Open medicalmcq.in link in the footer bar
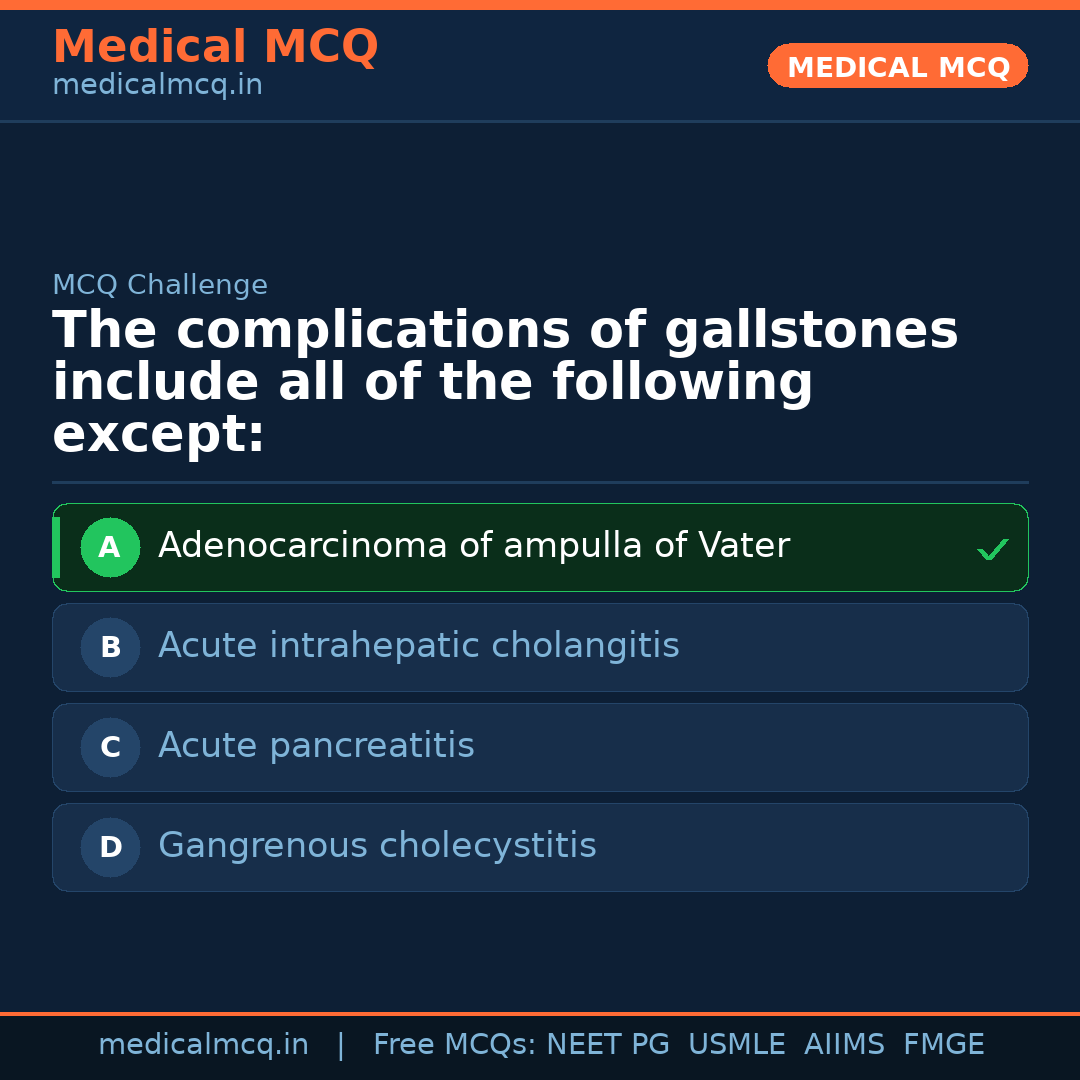 coord(203,1045)
